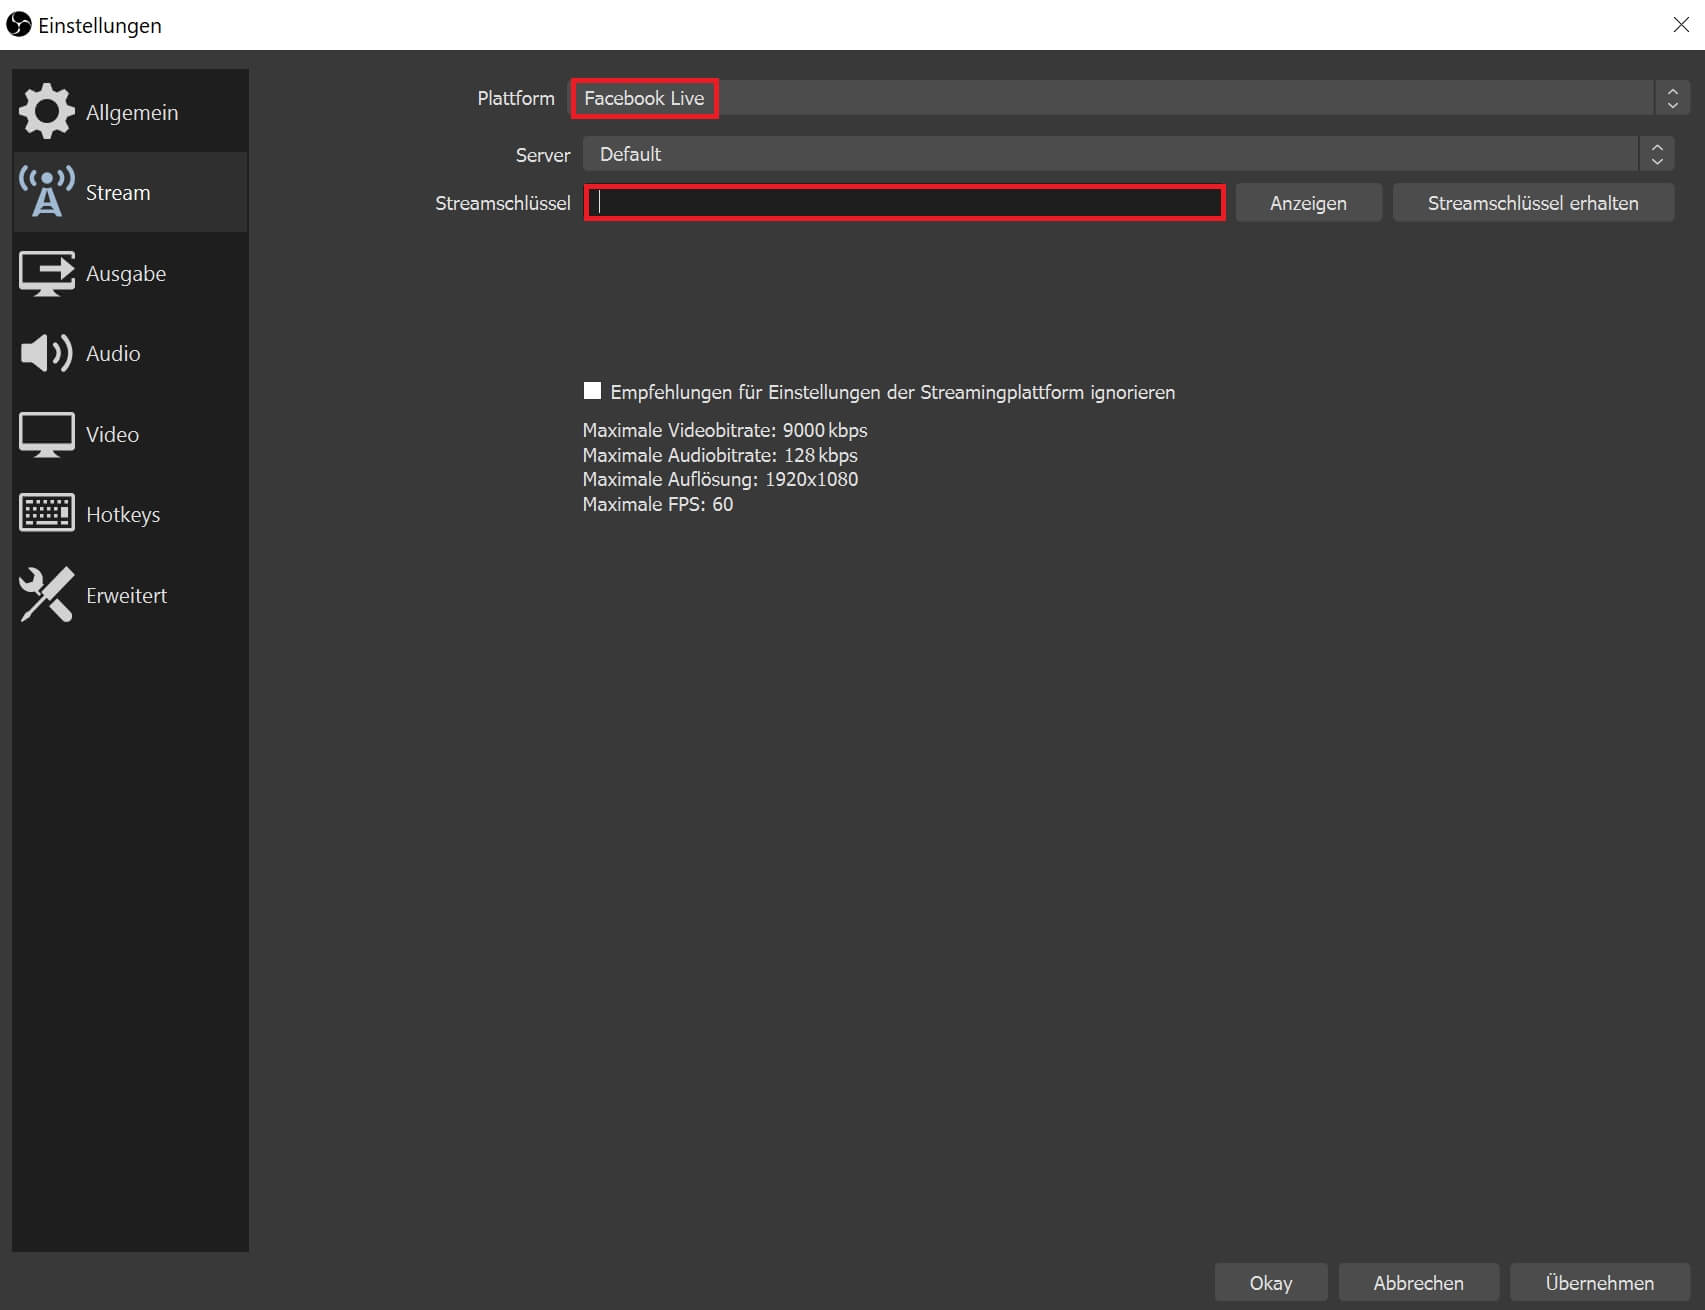Confirm settings with the Okay button
Viewport: 1705px width, 1310px height.
pyautogui.click(x=1270, y=1282)
